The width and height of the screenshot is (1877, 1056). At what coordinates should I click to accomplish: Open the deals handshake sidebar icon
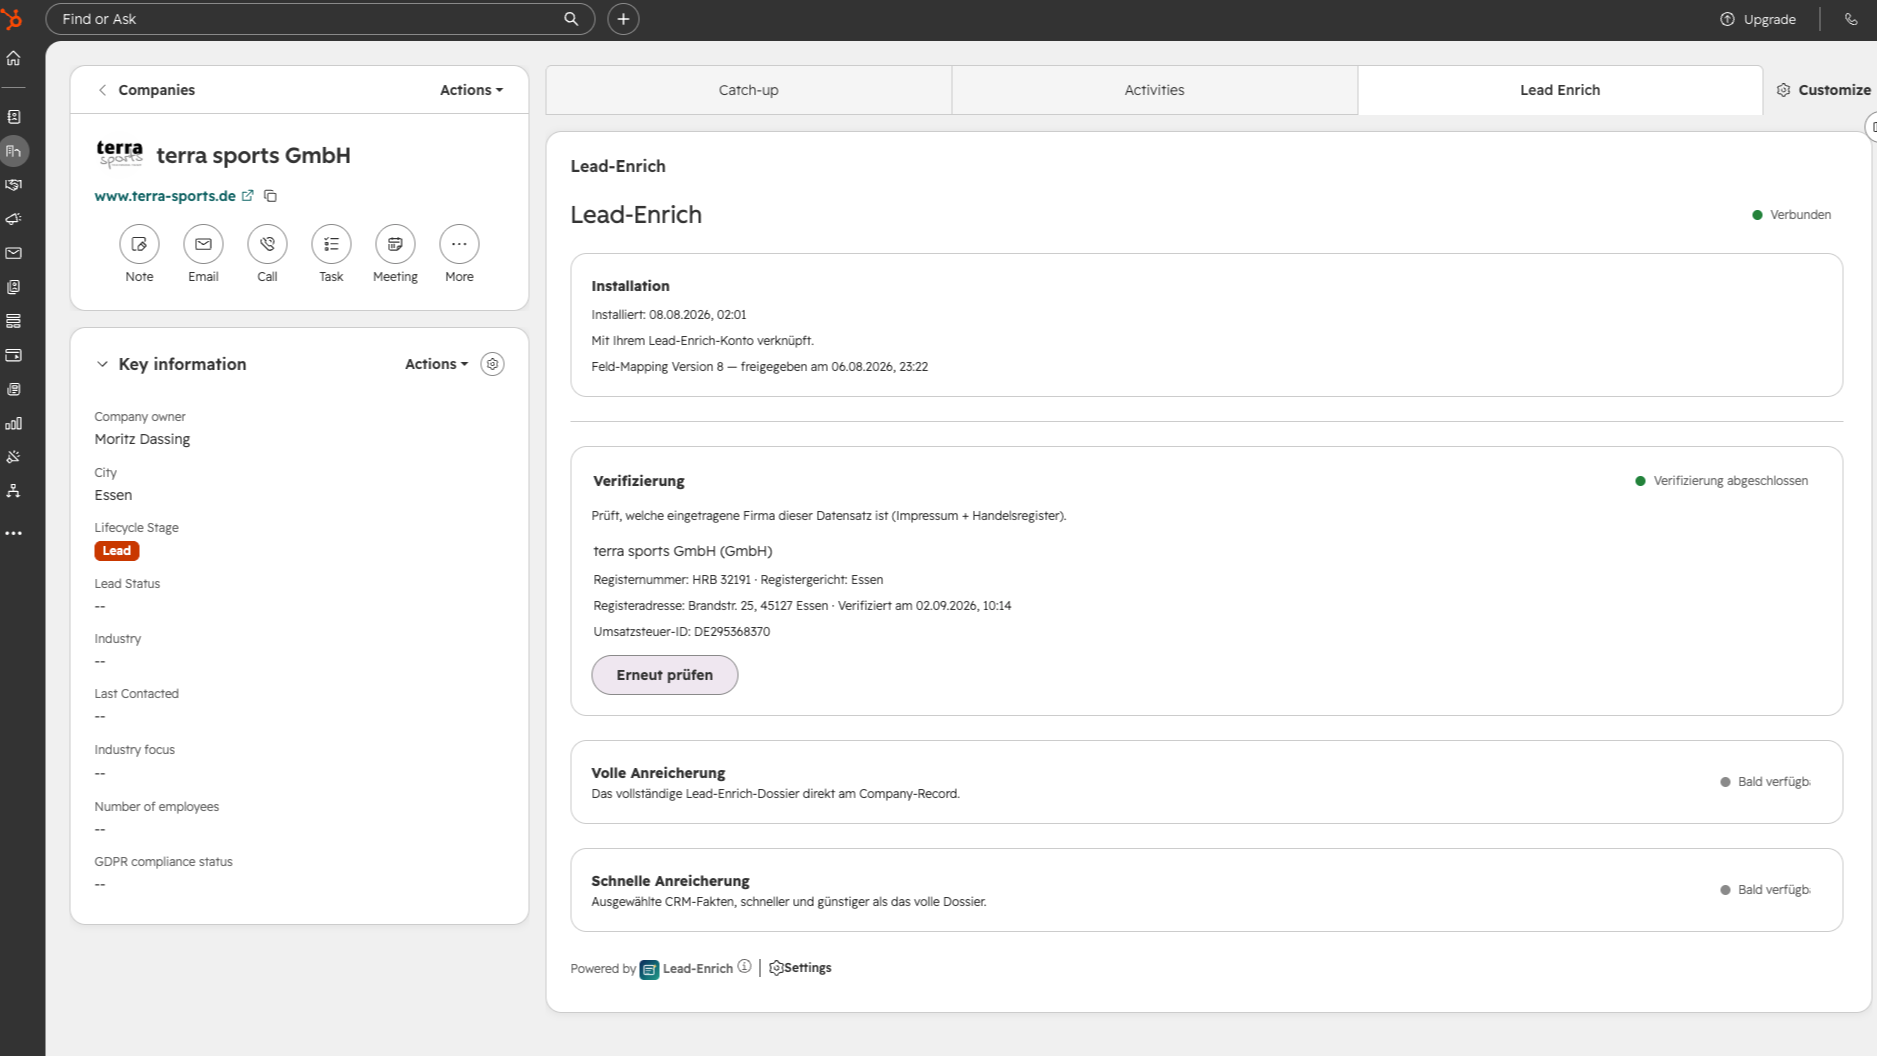click(14, 185)
